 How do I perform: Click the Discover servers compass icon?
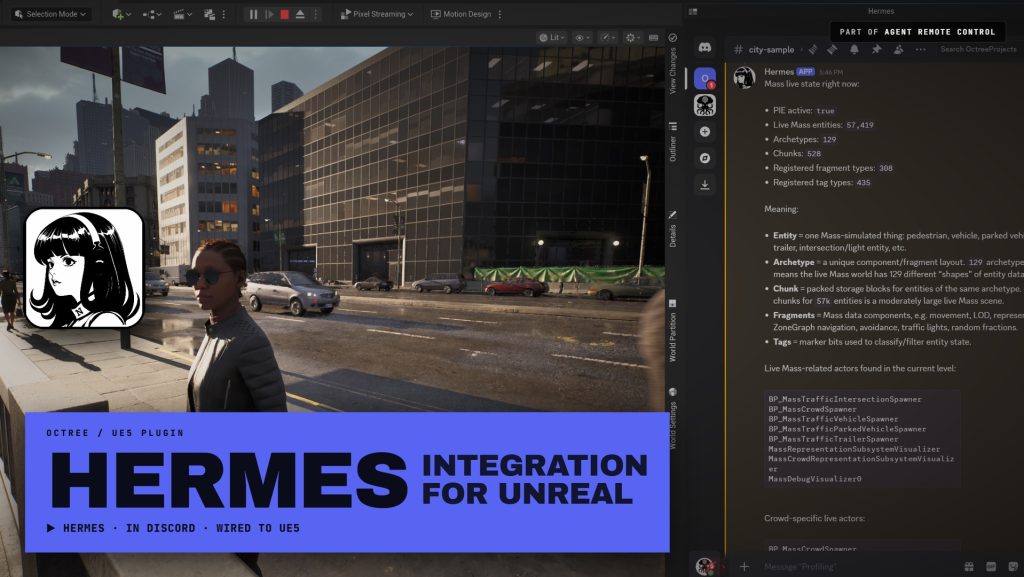coord(705,158)
